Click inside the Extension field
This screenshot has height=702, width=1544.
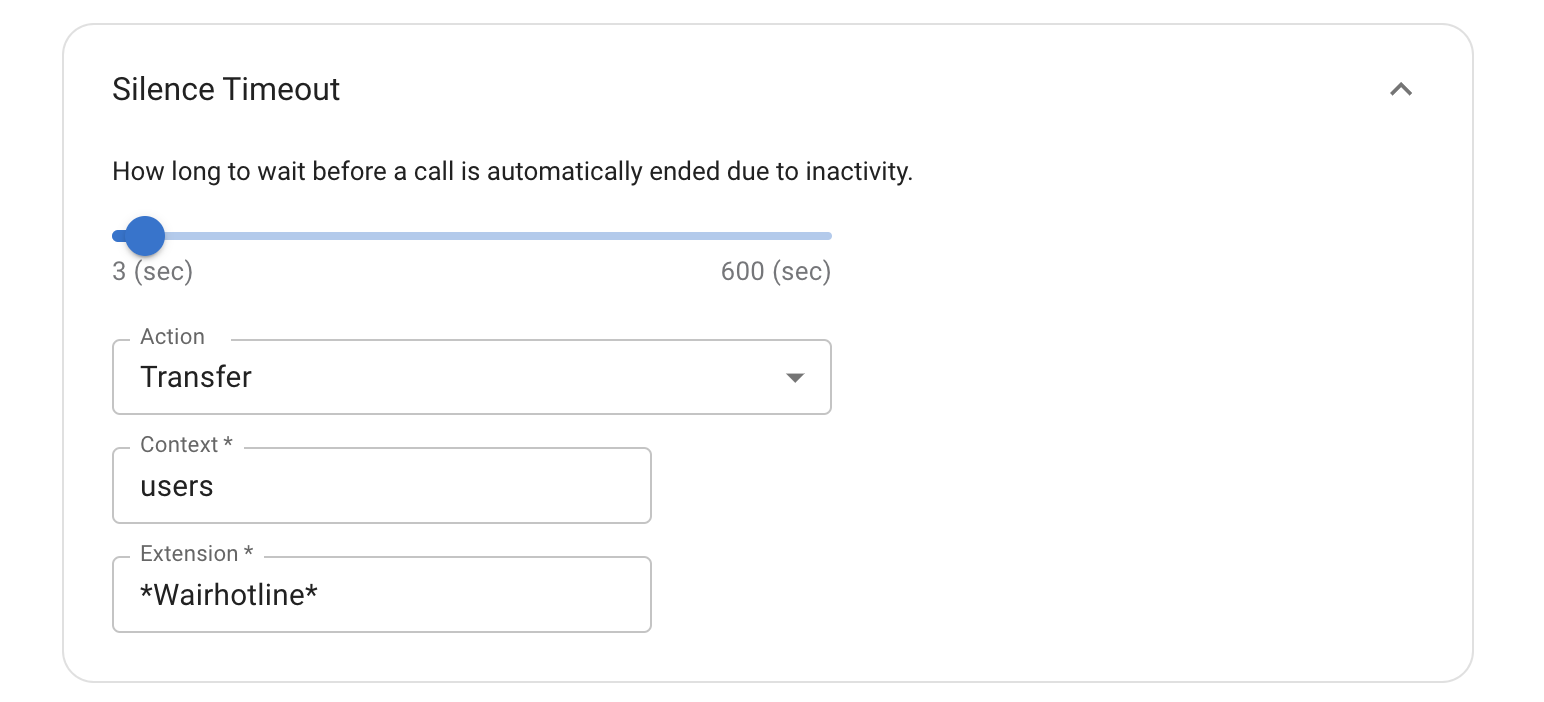tap(380, 594)
